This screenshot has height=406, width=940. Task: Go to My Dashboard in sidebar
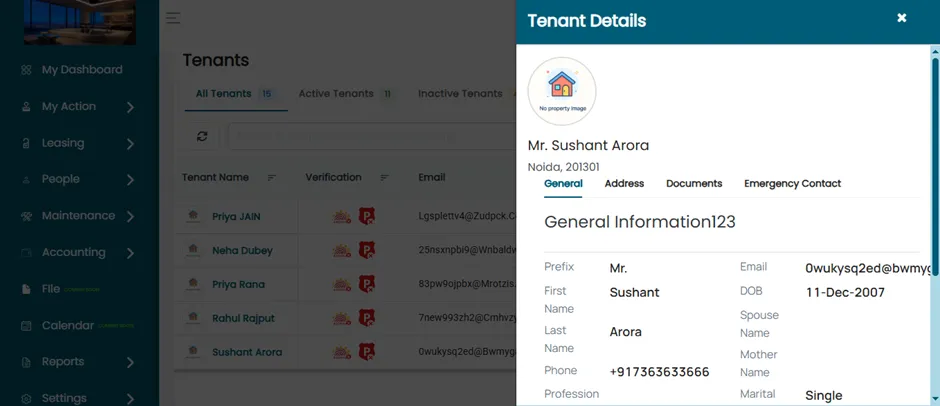[x=82, y=70]
